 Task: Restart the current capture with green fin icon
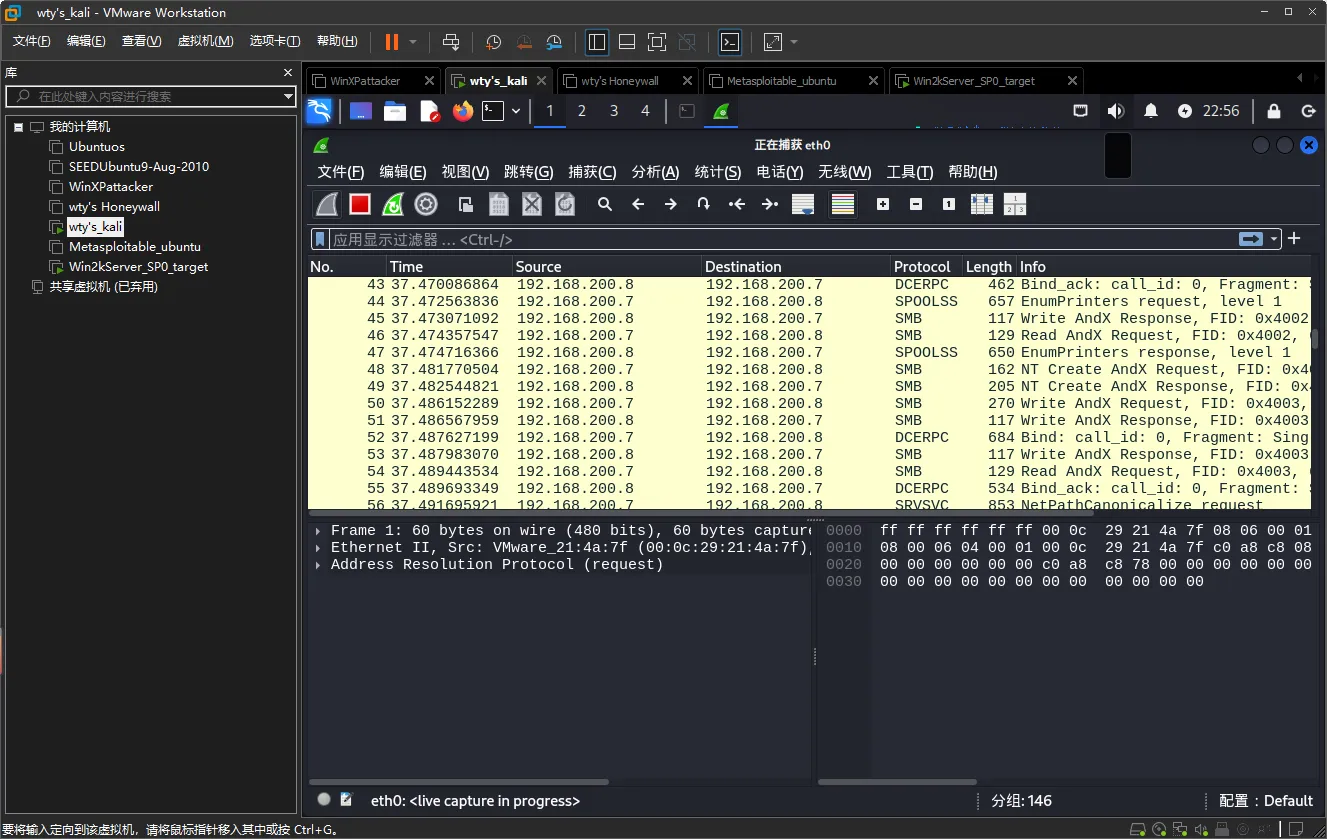[x=393, y=204]
